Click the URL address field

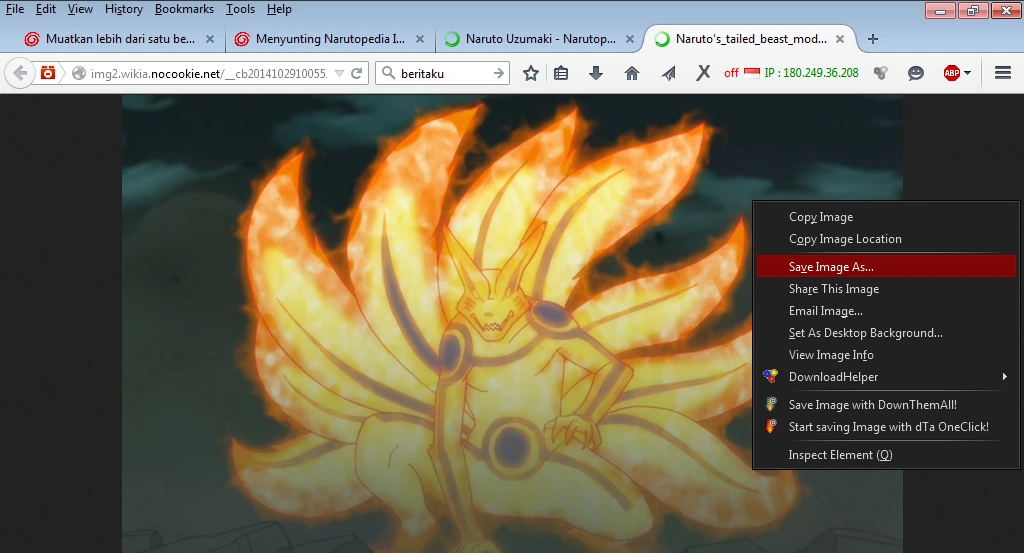click(x=208, y=73)
